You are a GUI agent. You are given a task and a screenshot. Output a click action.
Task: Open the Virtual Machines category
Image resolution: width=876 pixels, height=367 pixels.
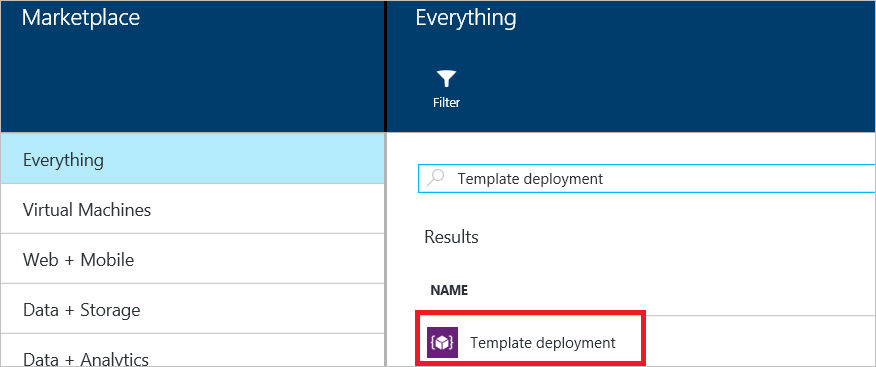click(192, 209)
